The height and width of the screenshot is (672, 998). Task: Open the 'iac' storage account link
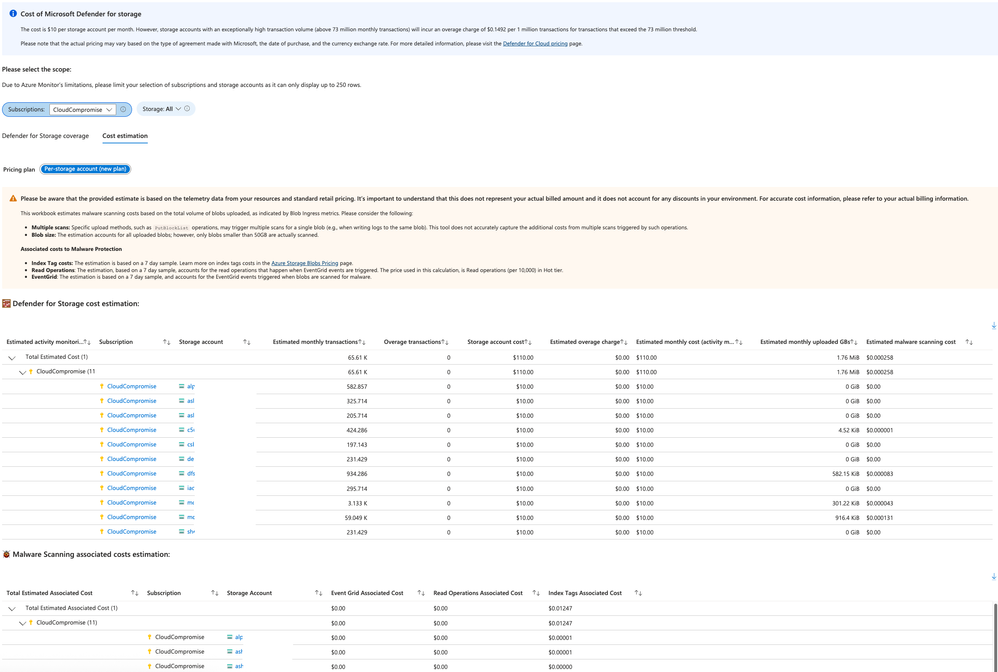tap(191, 488)
